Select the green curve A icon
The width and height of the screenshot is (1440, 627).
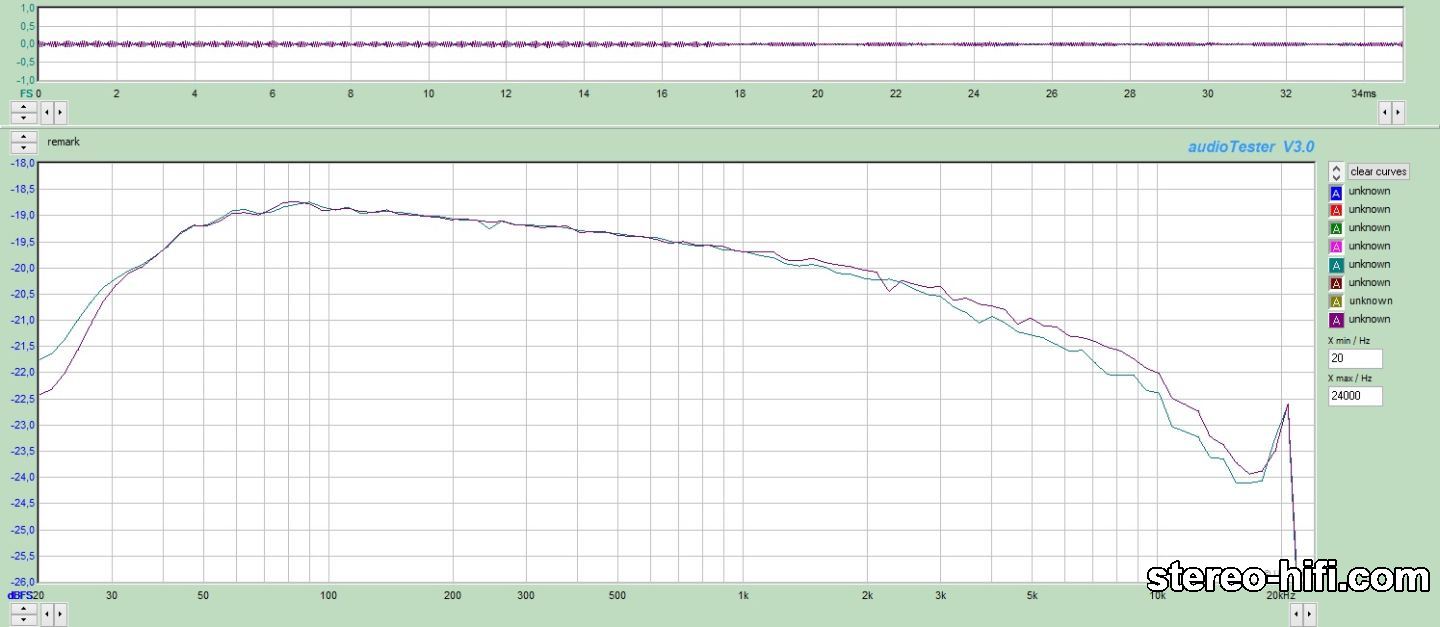pos(1335,228)
